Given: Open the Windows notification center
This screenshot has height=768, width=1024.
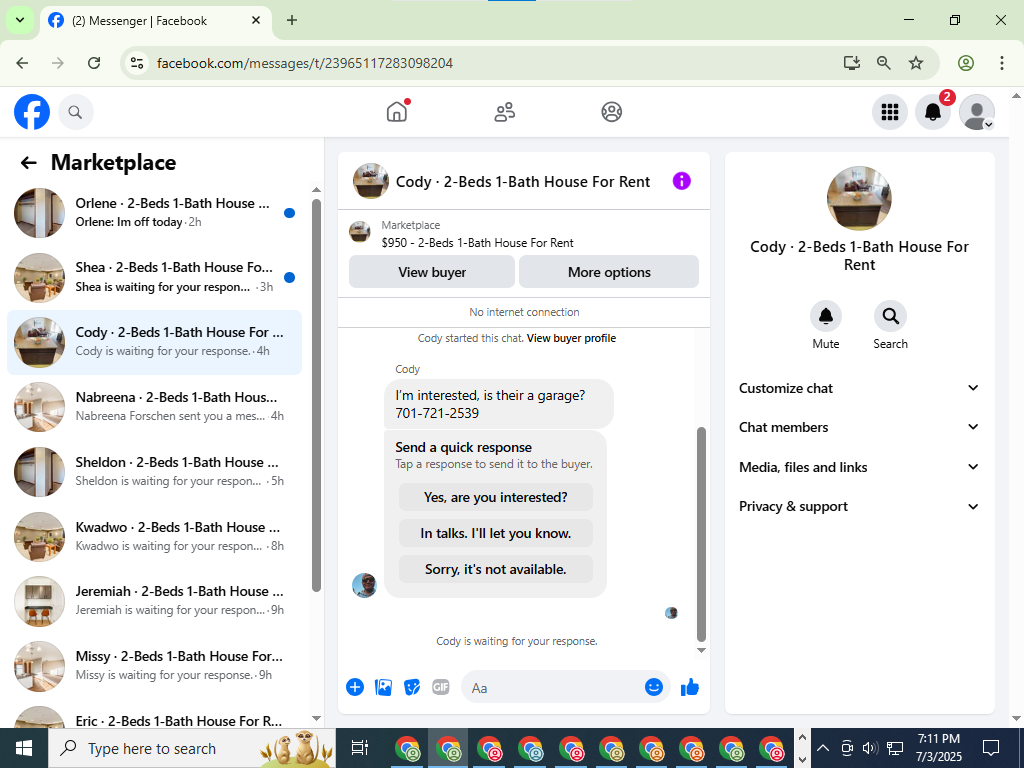Looking at the screenshot, I should click(x=991, y=748).
